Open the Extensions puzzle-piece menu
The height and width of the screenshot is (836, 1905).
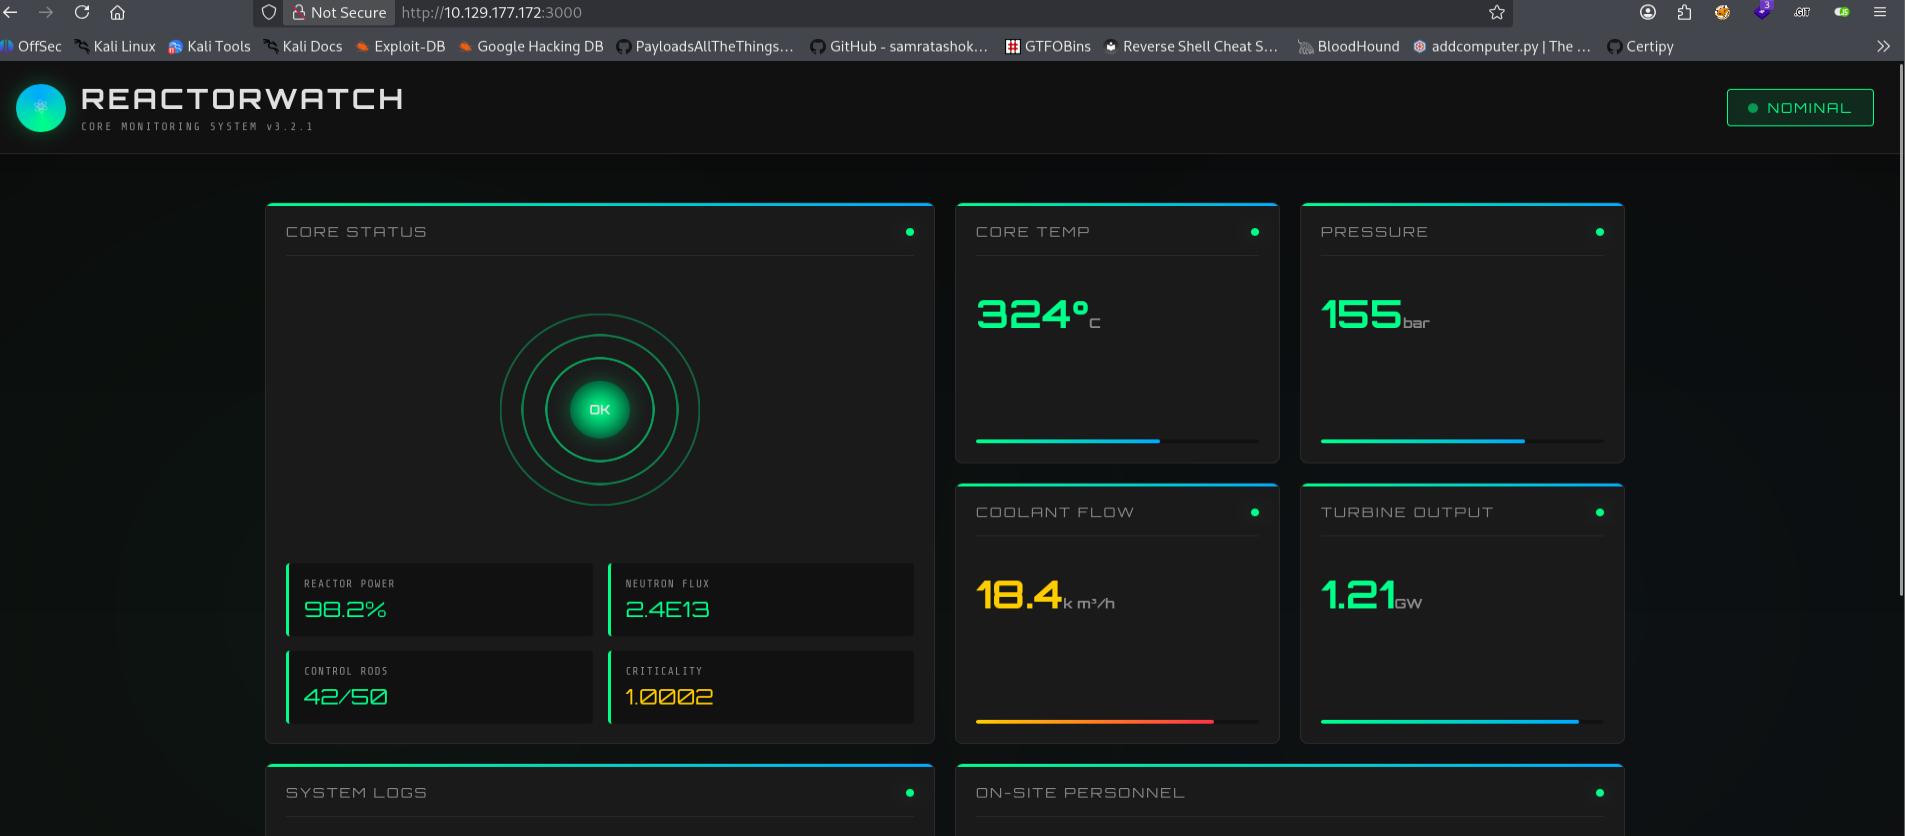click(1684, 12)
